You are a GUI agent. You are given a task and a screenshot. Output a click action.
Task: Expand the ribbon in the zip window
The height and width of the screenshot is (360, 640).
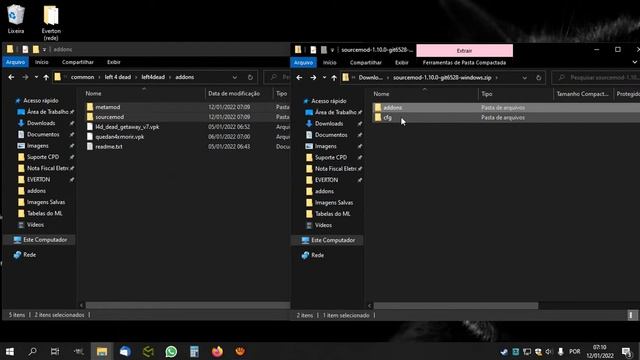click(635, 62)
